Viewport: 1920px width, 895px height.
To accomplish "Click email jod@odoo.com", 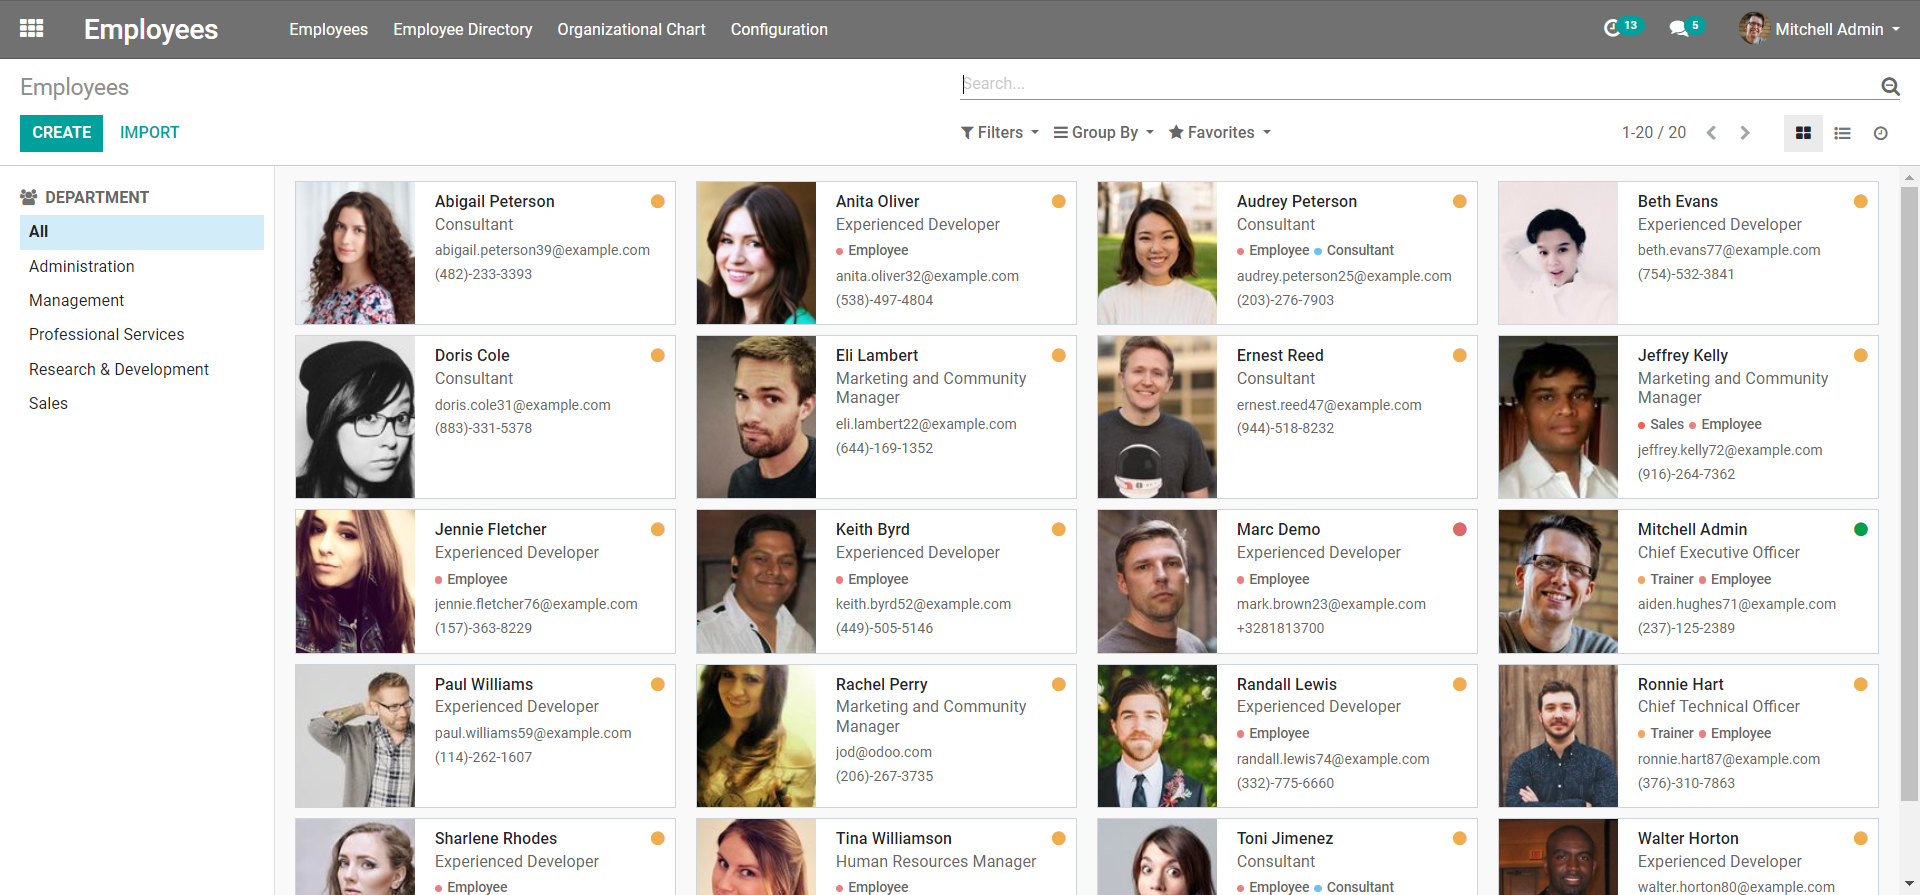I will click(x=884, y=752).
